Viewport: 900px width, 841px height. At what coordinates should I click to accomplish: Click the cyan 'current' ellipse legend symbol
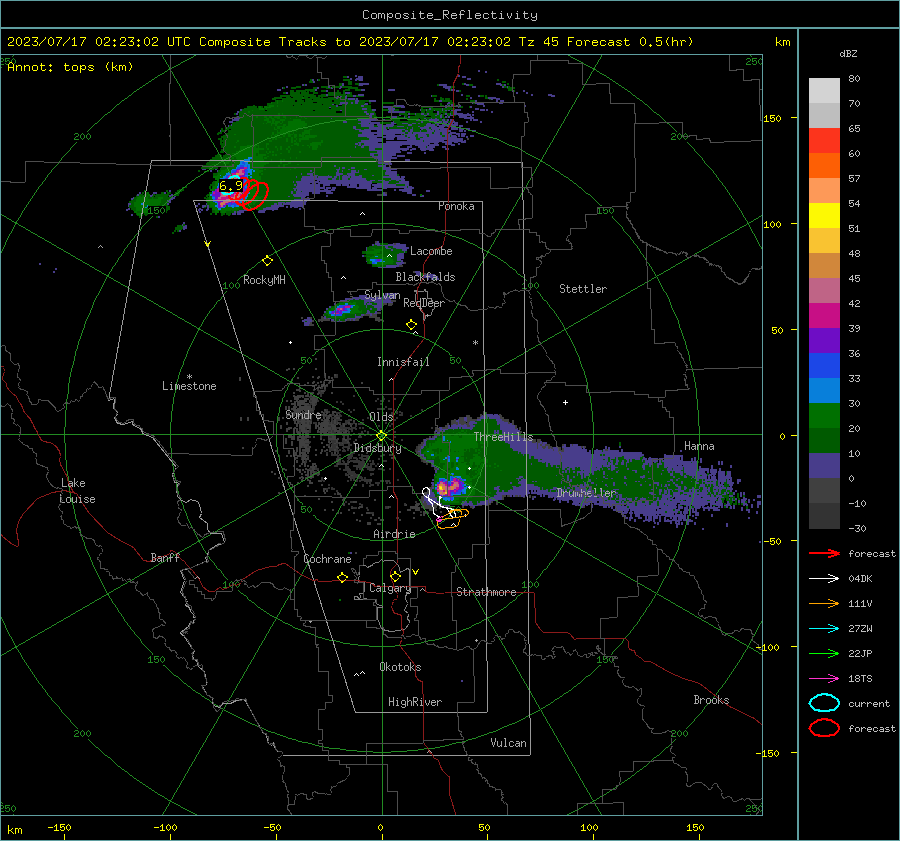pos(824,703)
